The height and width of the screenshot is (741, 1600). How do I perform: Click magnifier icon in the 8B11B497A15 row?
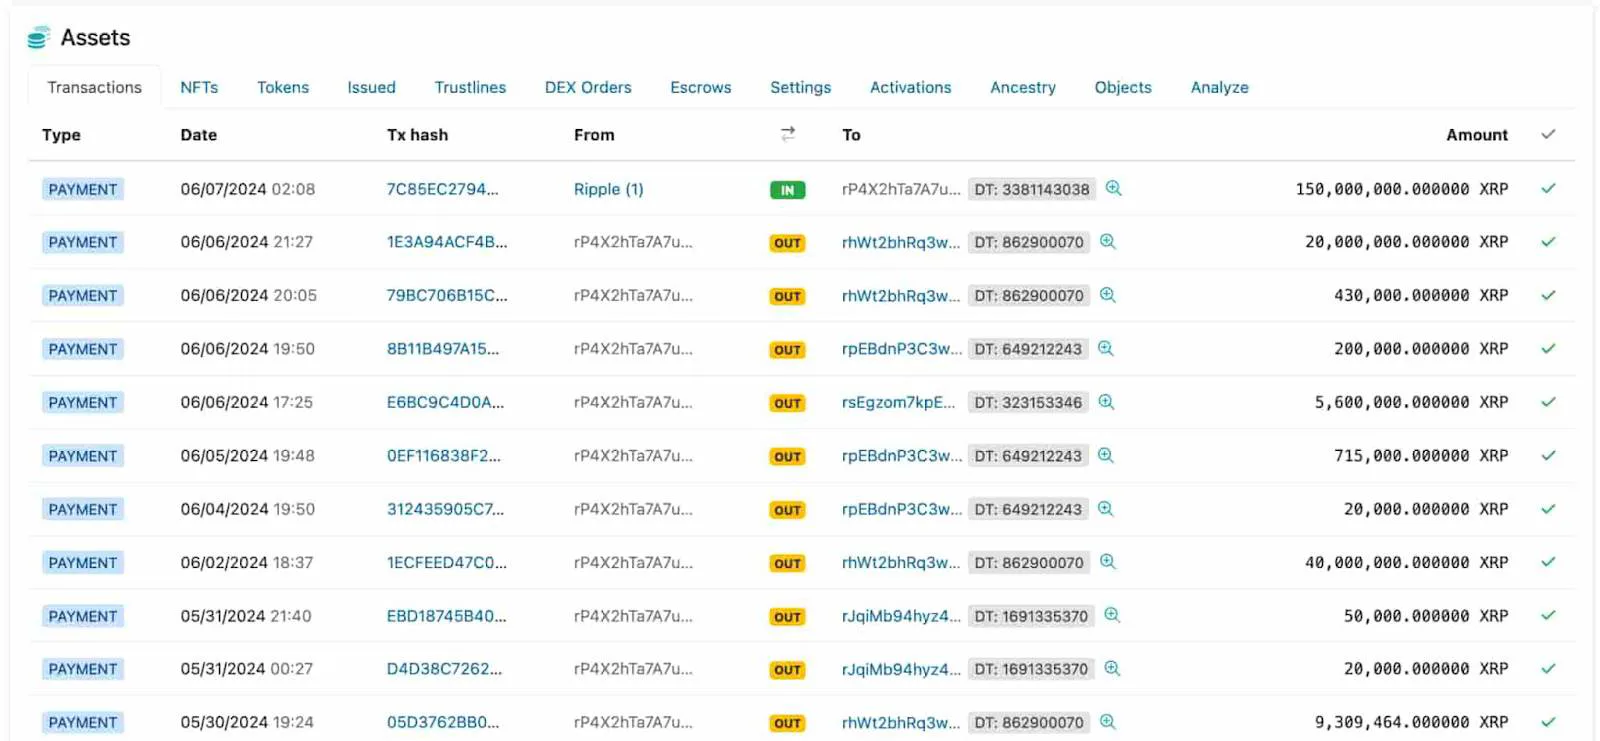click(1105, 348)
